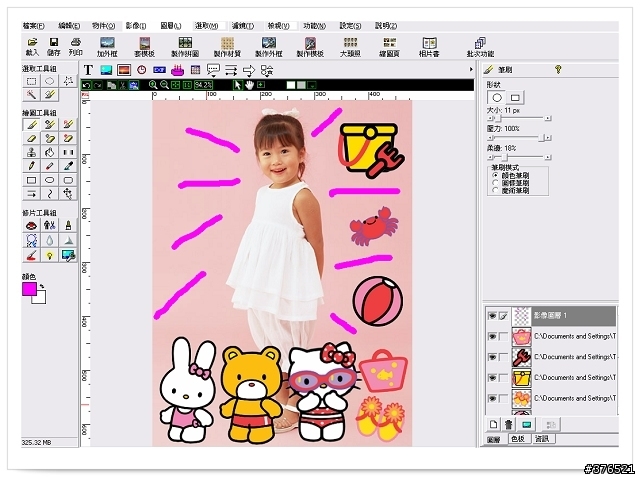Select the sharpen triangle tool
This screenshot has width=640, height=477.
pyautogui.click(x=68, y=240)
